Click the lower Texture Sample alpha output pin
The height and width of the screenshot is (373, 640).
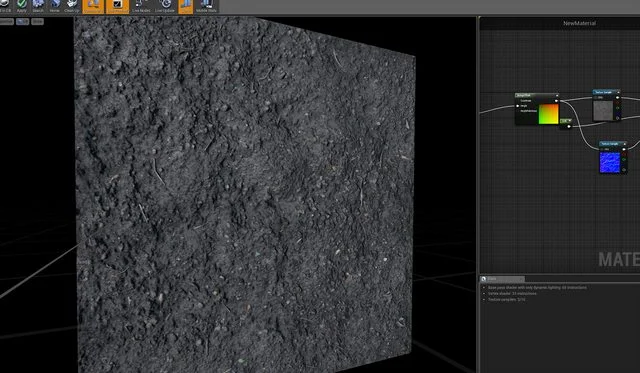(x=624, y=170)
